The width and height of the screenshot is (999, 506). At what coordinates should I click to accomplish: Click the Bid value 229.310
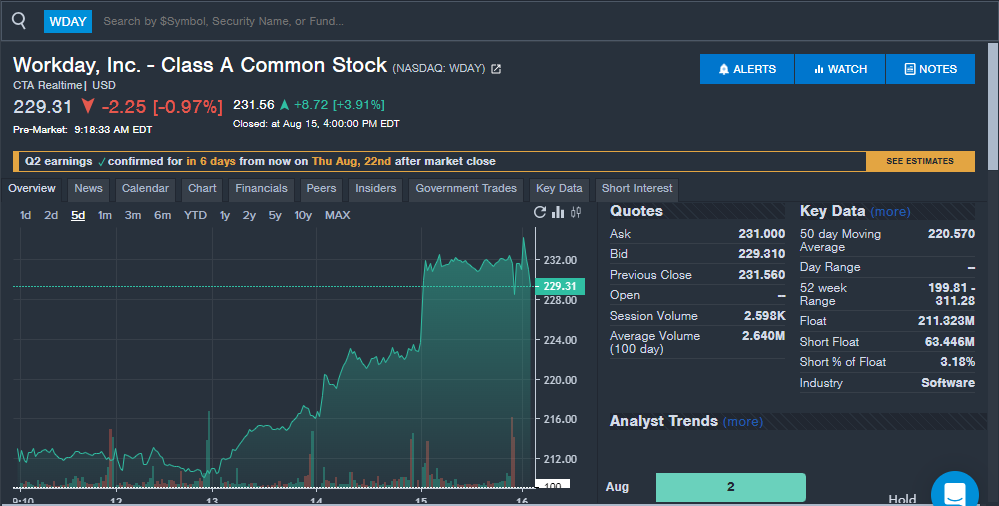[x=761, y=254]
